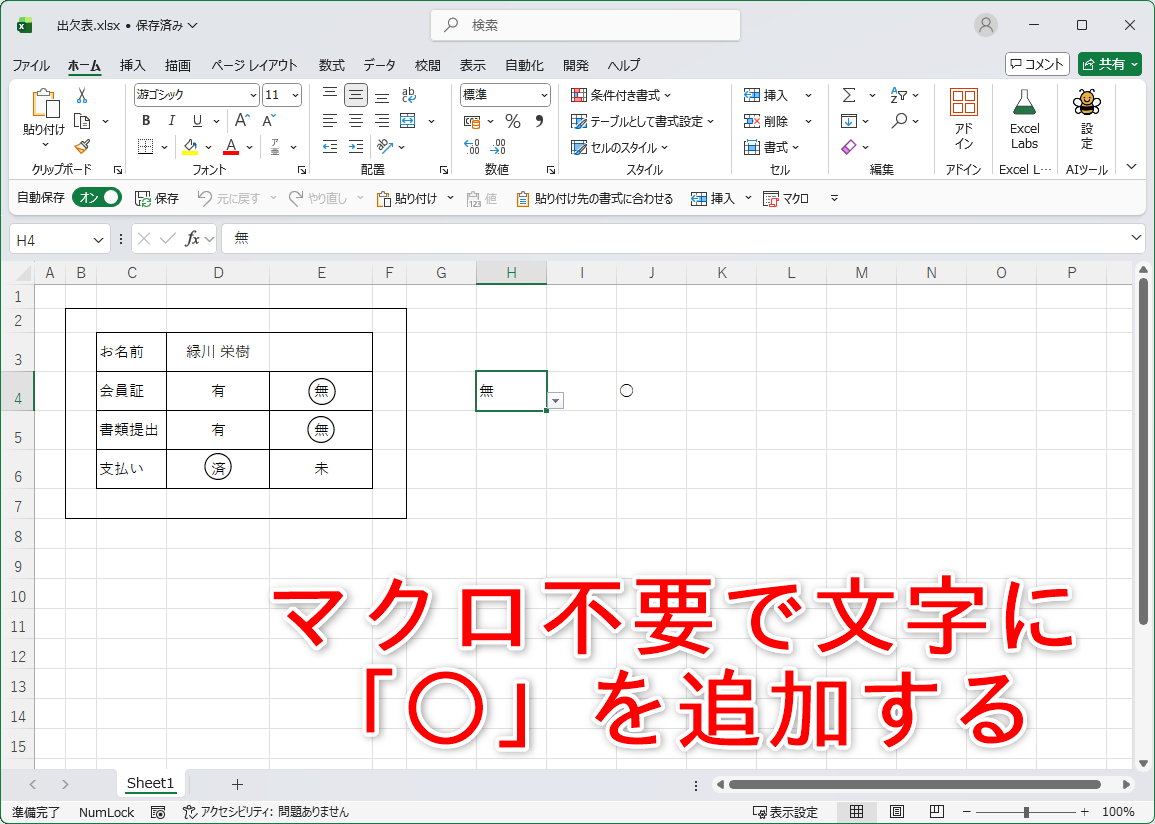The image size is (1155, 824).
Task: Switch to the データ ribbon tab
Action: [379, 65]
